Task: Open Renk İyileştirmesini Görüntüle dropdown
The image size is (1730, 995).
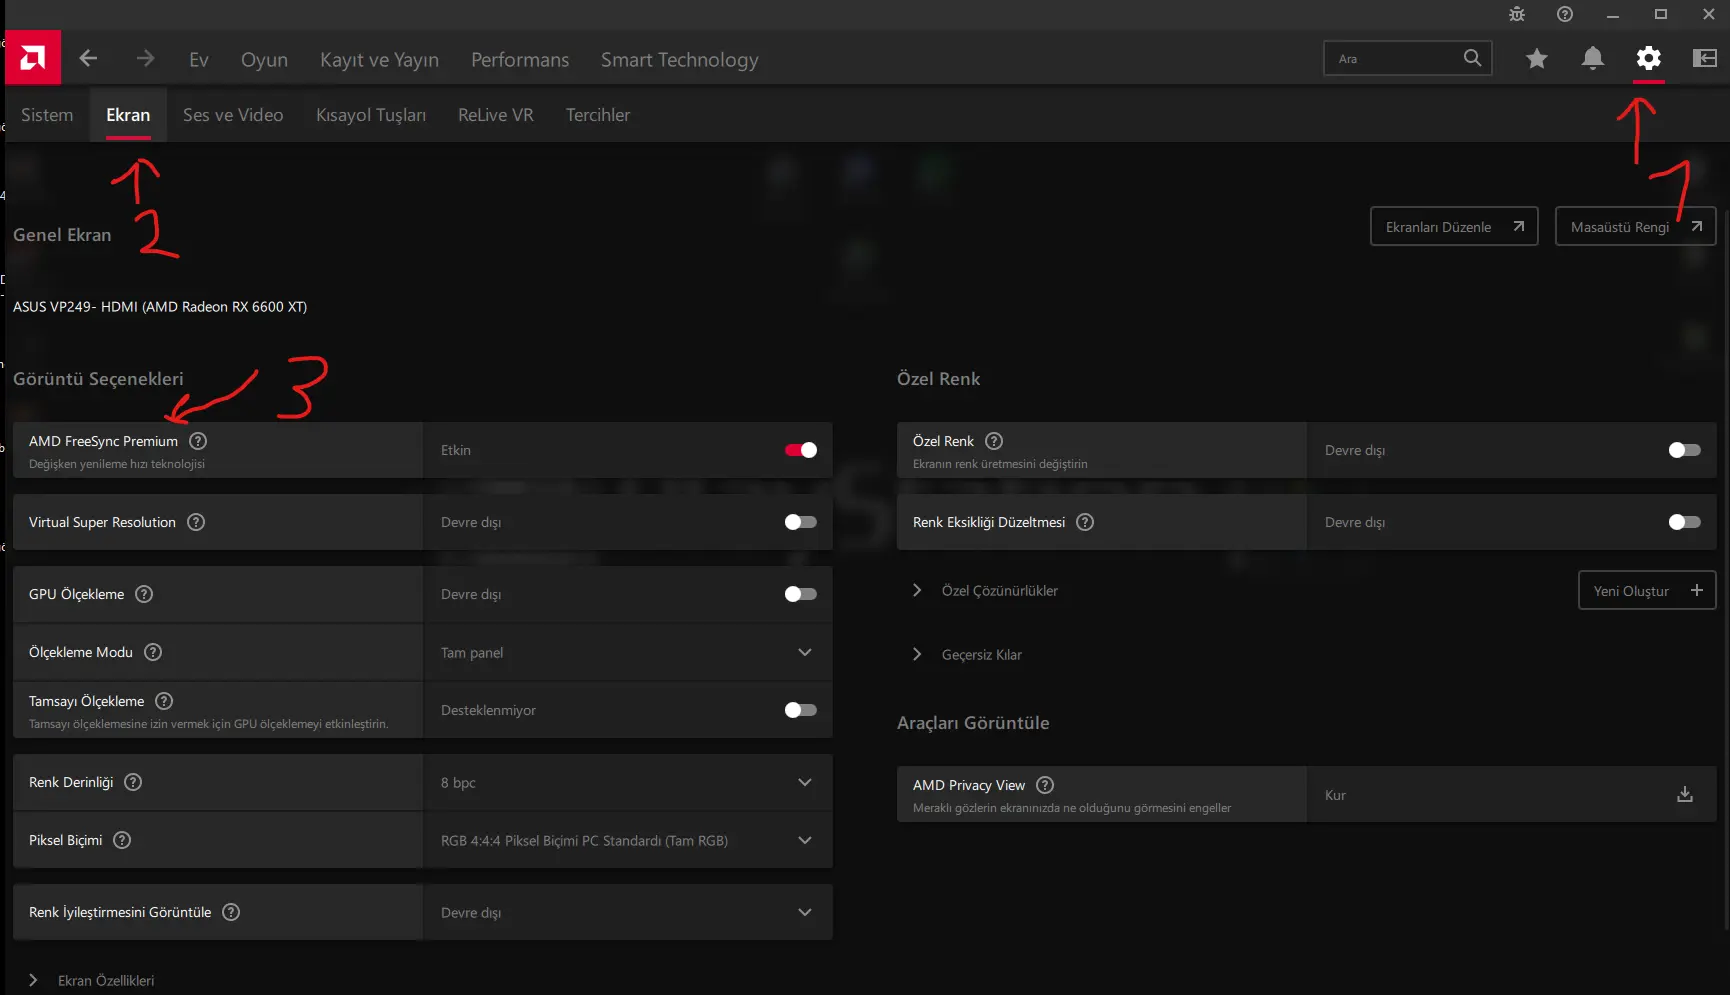Action: pos(628,912)
